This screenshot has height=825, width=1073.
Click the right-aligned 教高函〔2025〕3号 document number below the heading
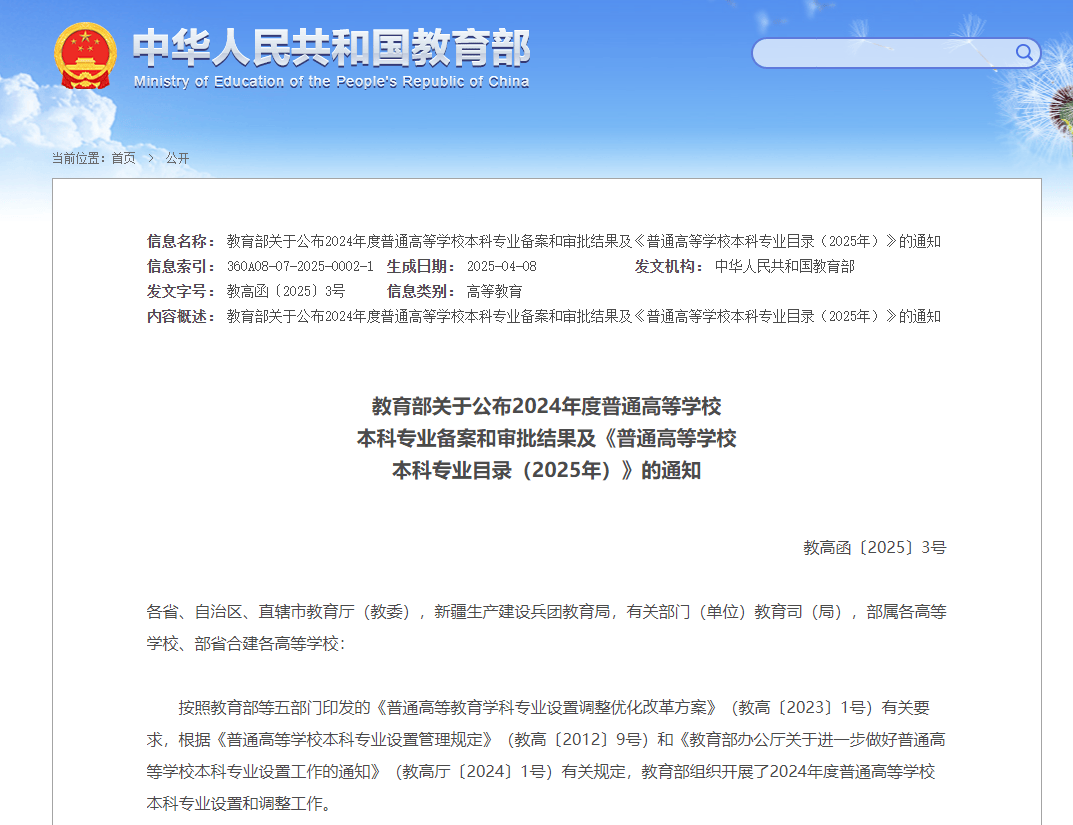875,547
